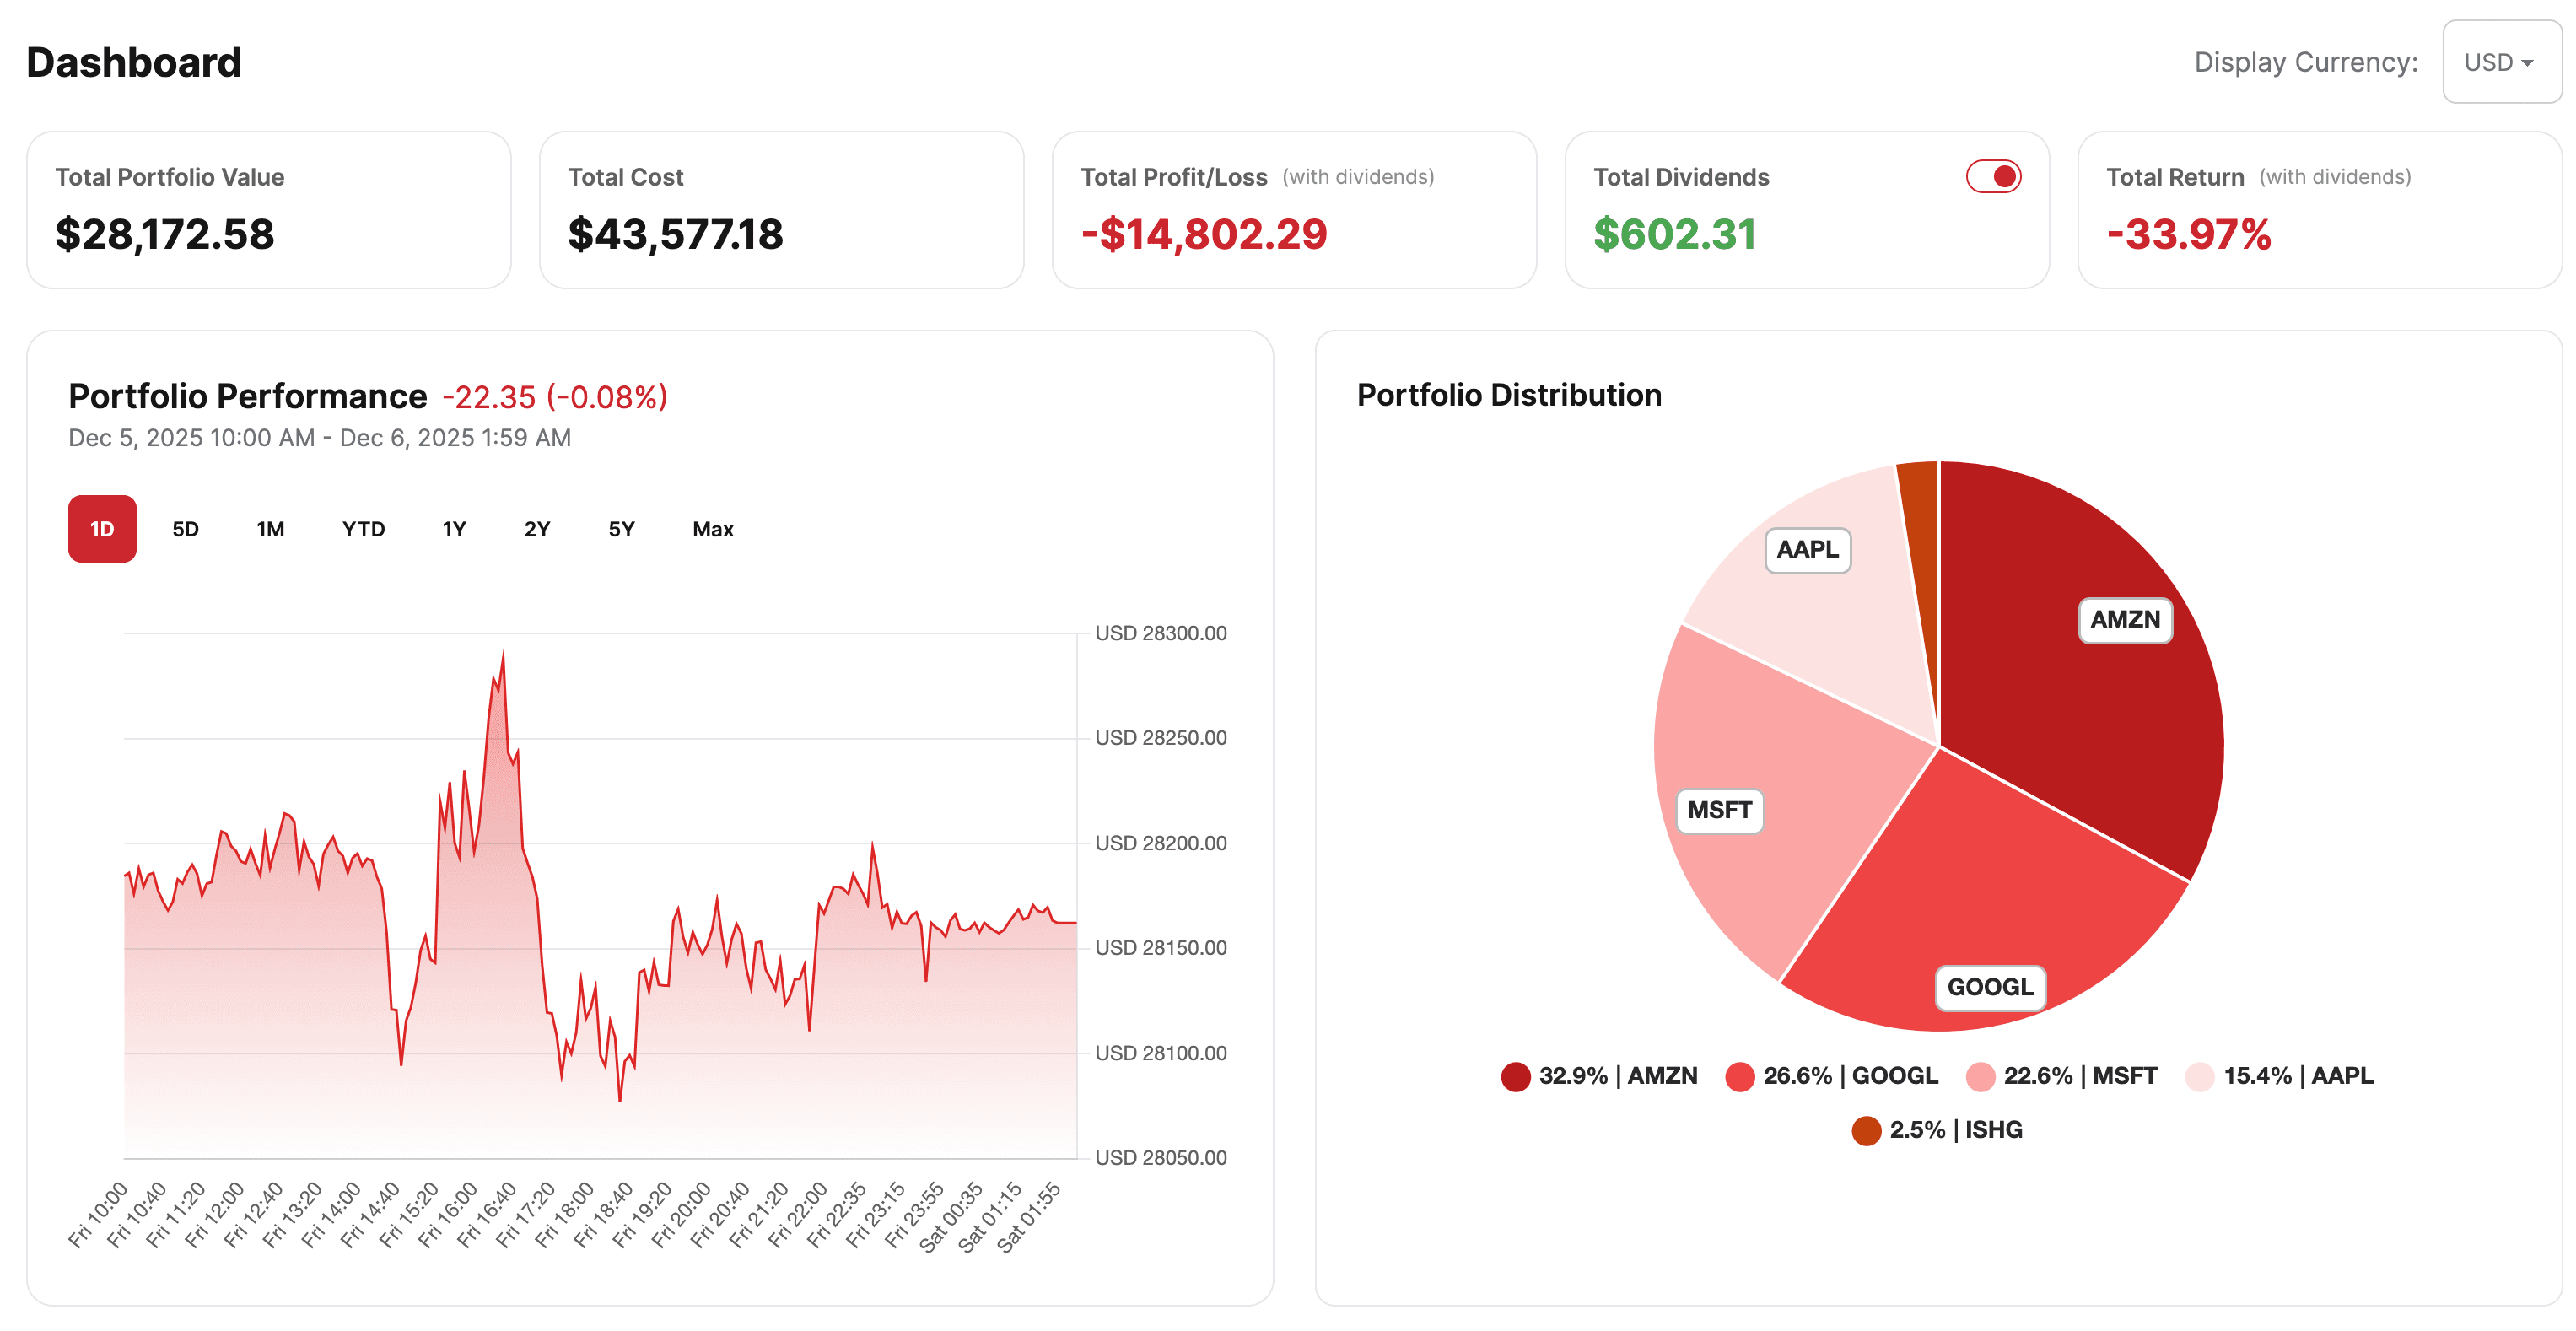The width and height of the screenshot is (2576, 1331).
Task: Select the 1M time range
Action: (269, 529)
